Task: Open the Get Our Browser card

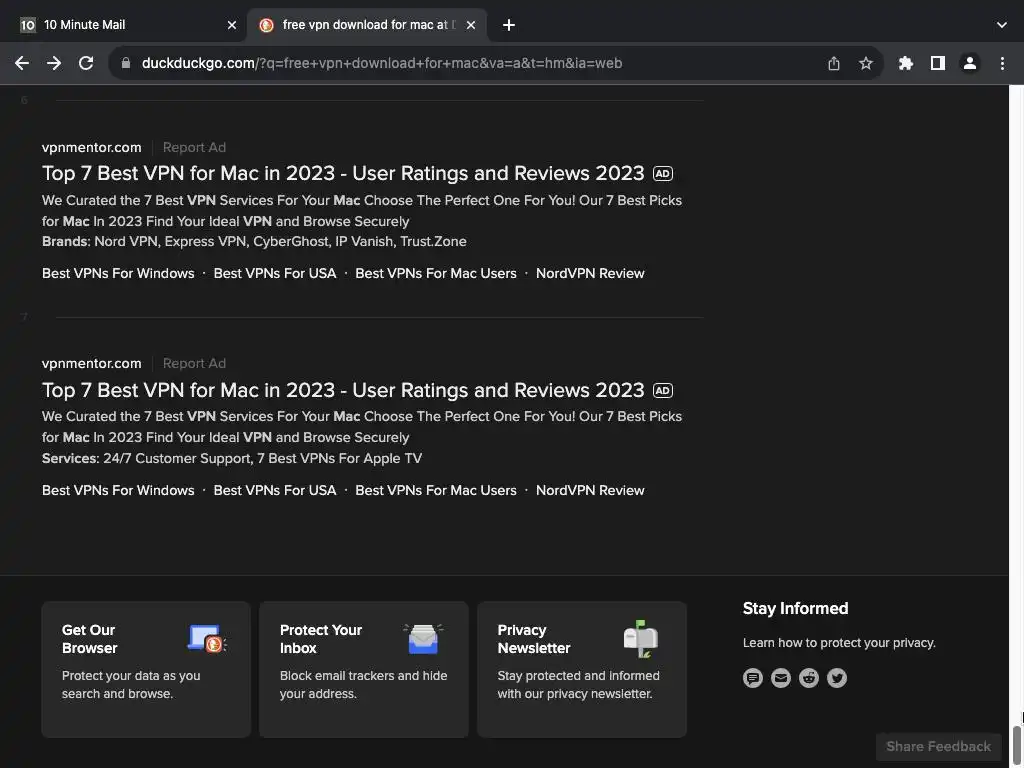Action: pos(146,669)
